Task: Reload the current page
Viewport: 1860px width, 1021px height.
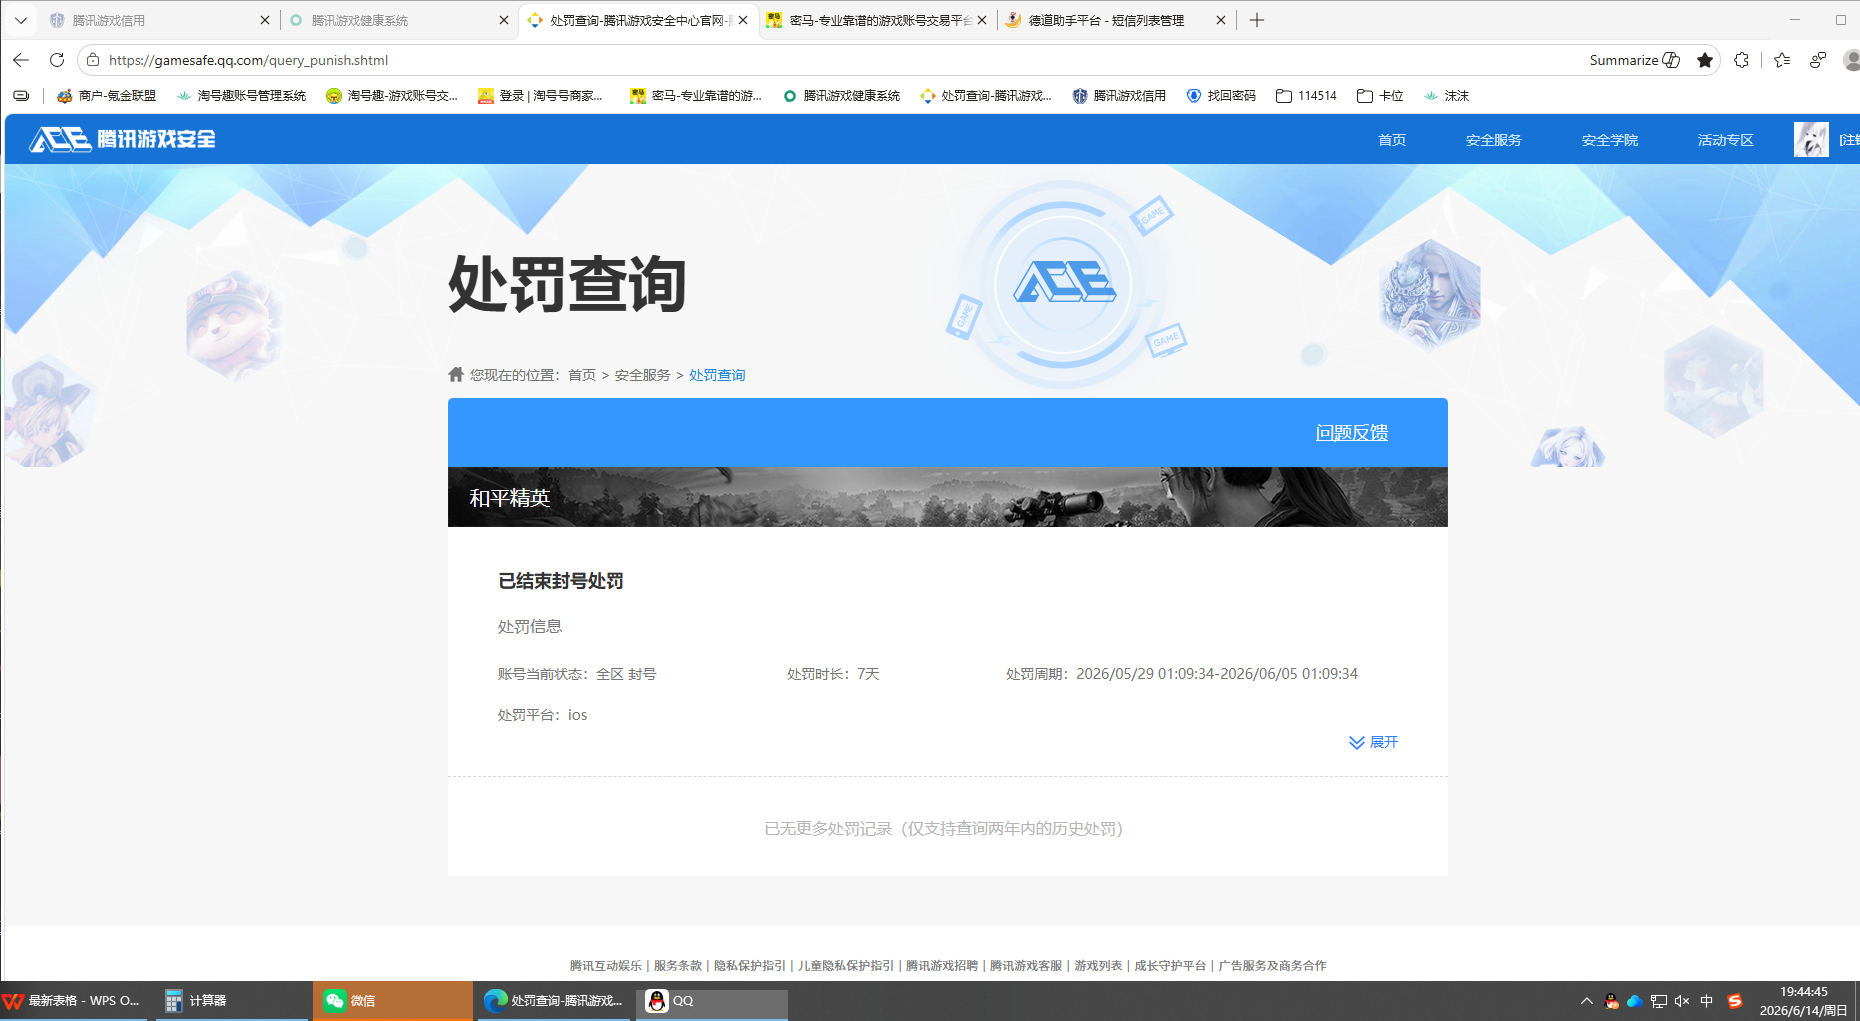Action: [57, 60]
